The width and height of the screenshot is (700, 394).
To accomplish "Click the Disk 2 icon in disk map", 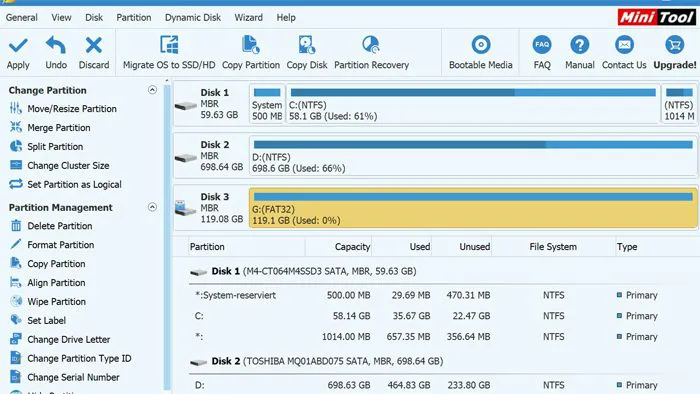I will [185, 158].
